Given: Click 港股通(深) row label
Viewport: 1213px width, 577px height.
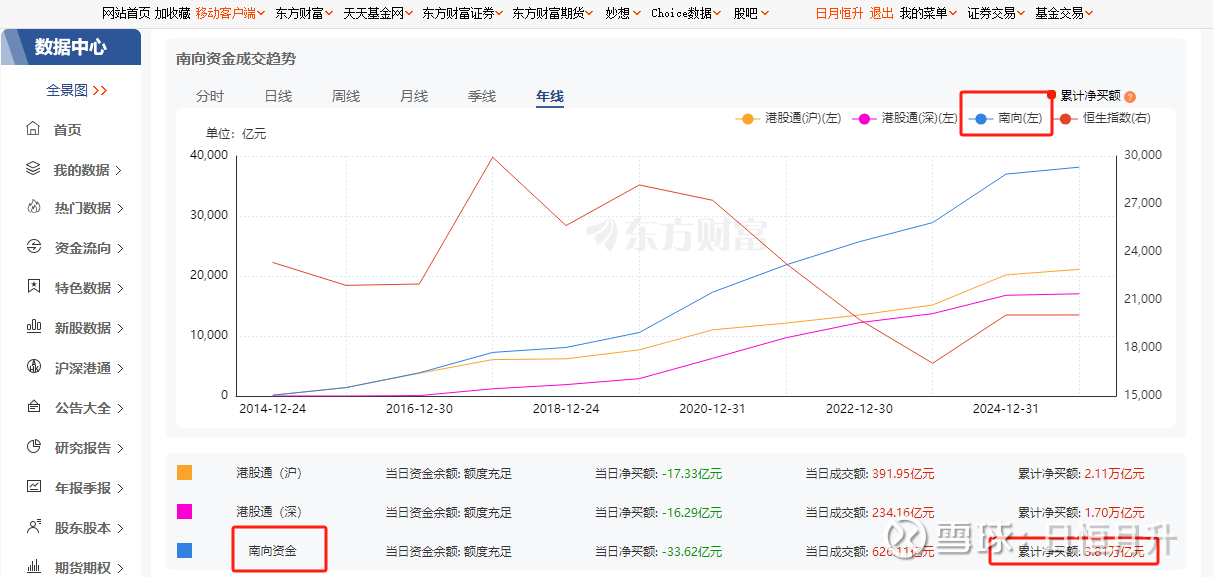Looking at the screenshot, I should coord(269,512).
